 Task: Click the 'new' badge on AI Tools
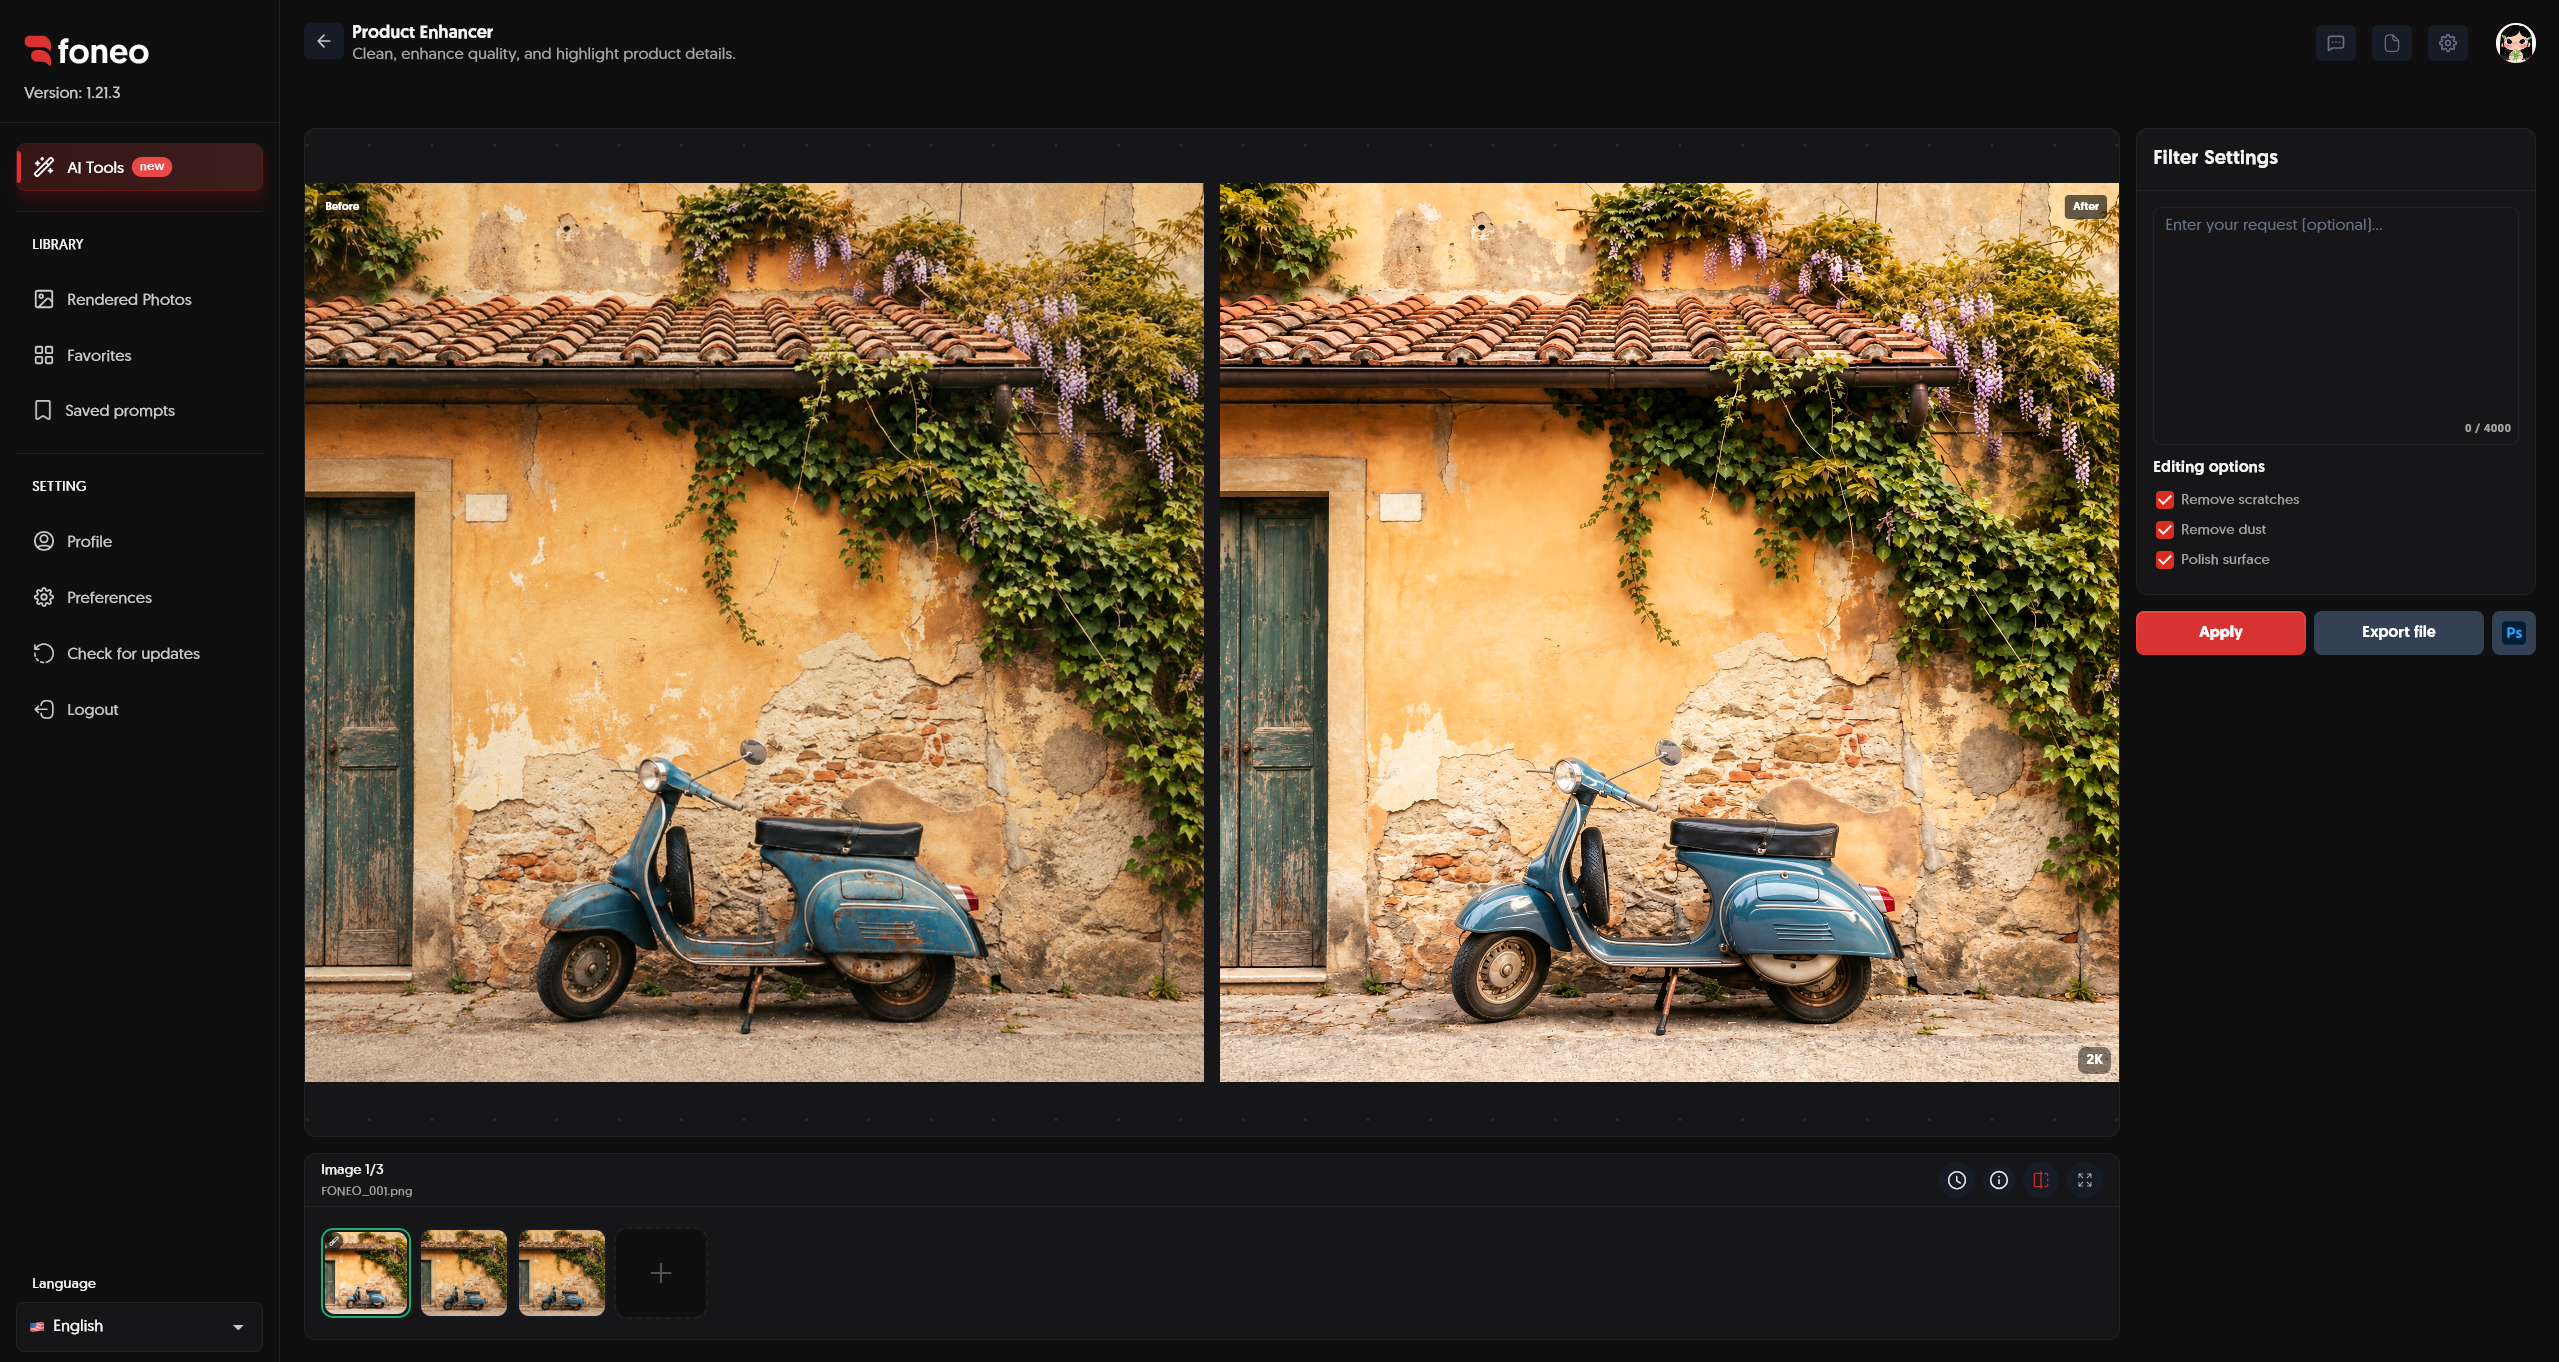point(152,167)
